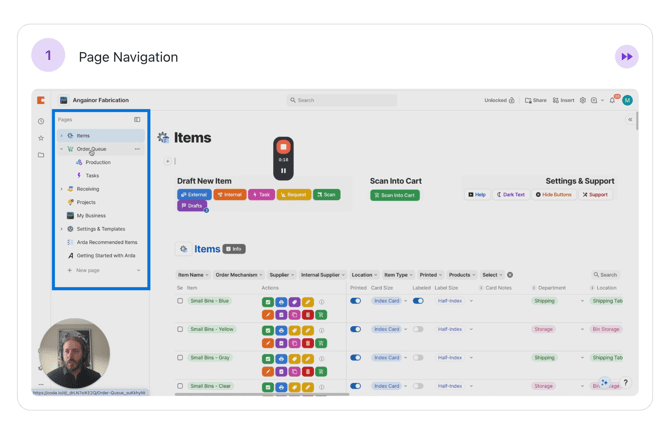Open favorites star in left rail

coord(41,138)
